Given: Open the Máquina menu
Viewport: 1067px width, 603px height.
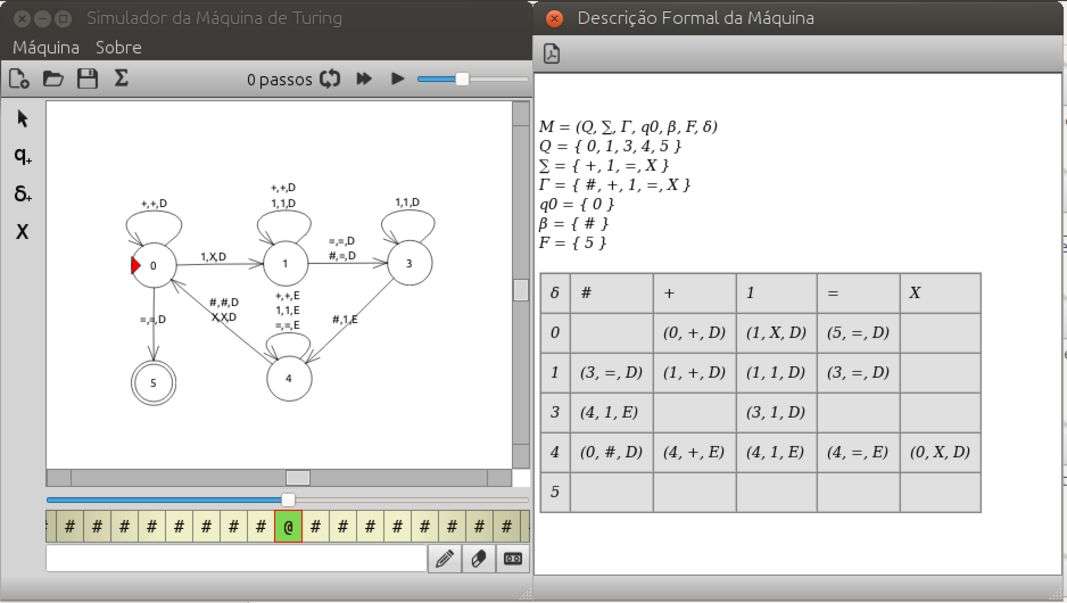Looking at the screenshot, I should pyautogui.click(x=46, y=47).
